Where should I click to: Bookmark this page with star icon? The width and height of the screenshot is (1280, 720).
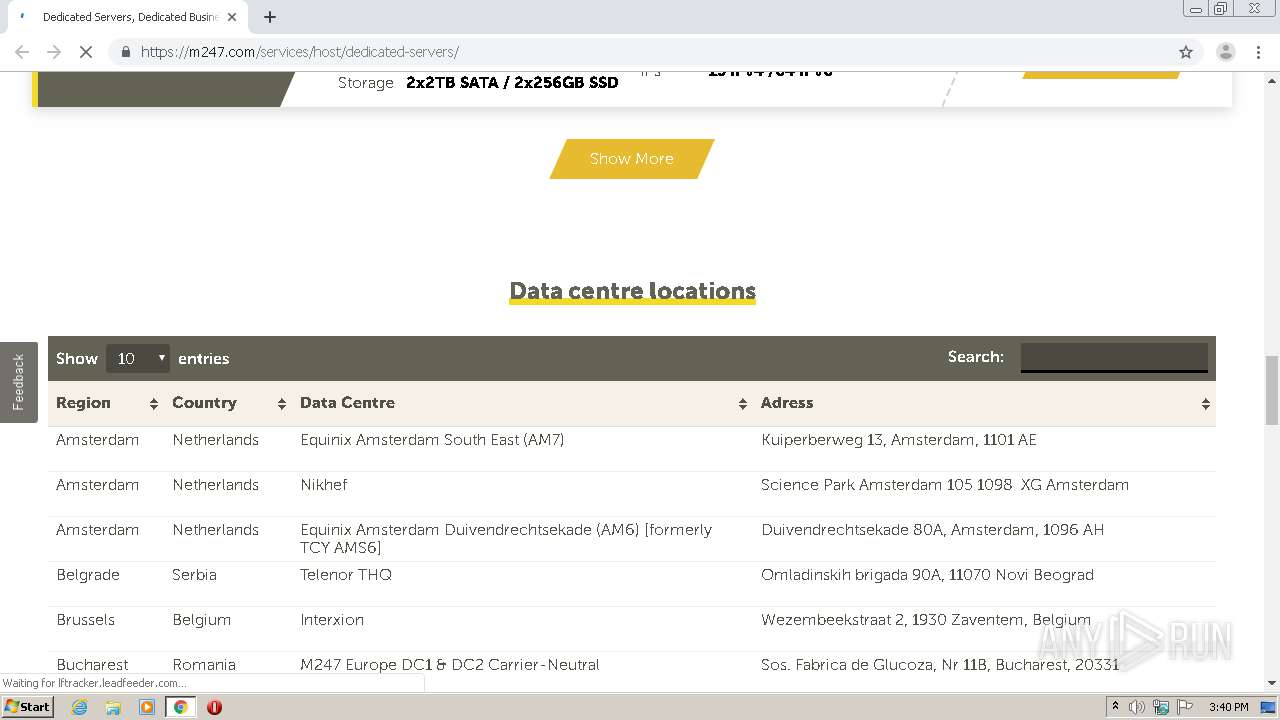(x=1186, y=52)
